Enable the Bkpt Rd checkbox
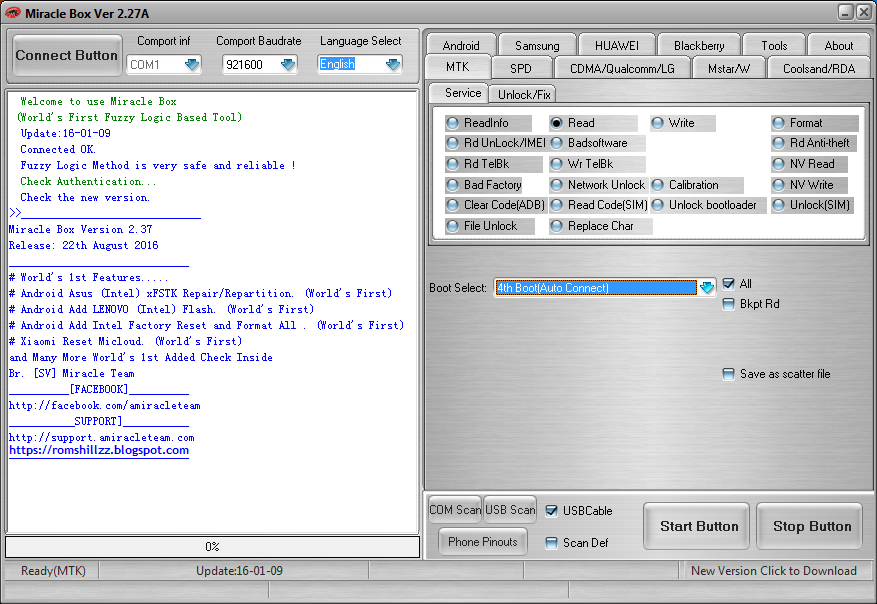Screen dimensions: 877x604 click(x=728, y=304)
